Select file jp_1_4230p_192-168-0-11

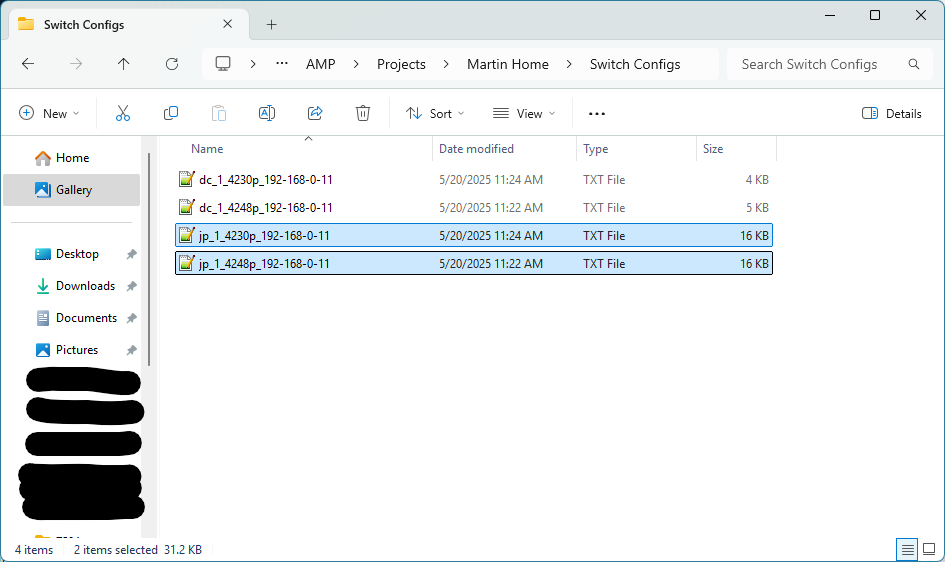[474, 236]
